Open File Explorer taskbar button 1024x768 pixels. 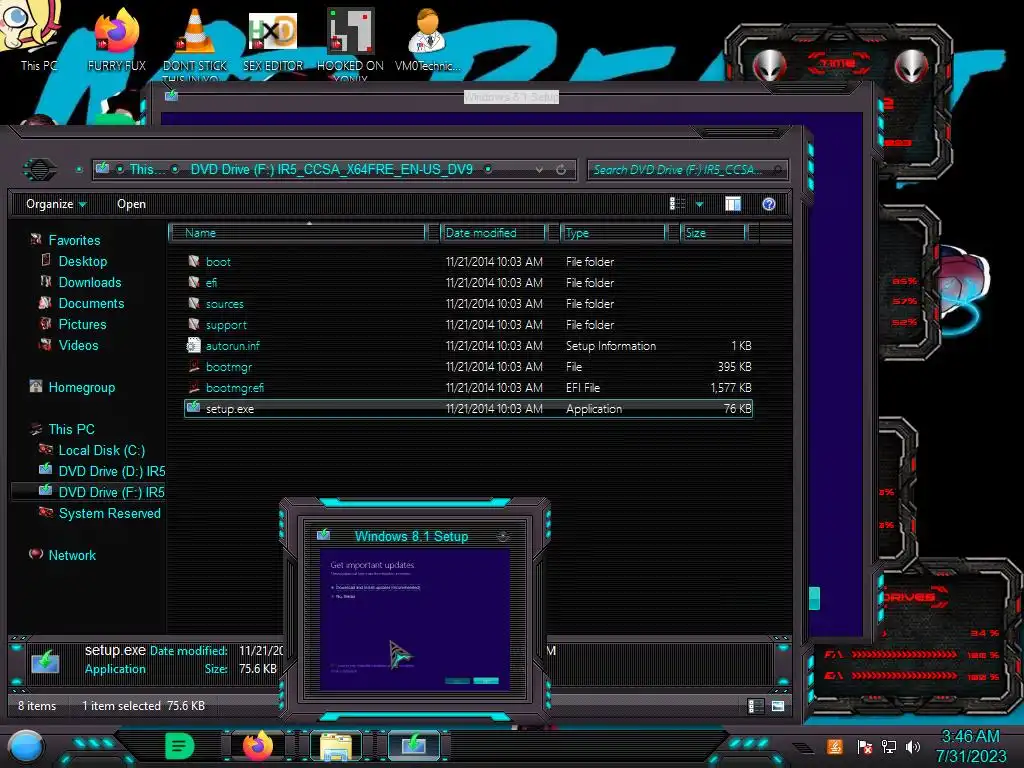tap(336, 746)
